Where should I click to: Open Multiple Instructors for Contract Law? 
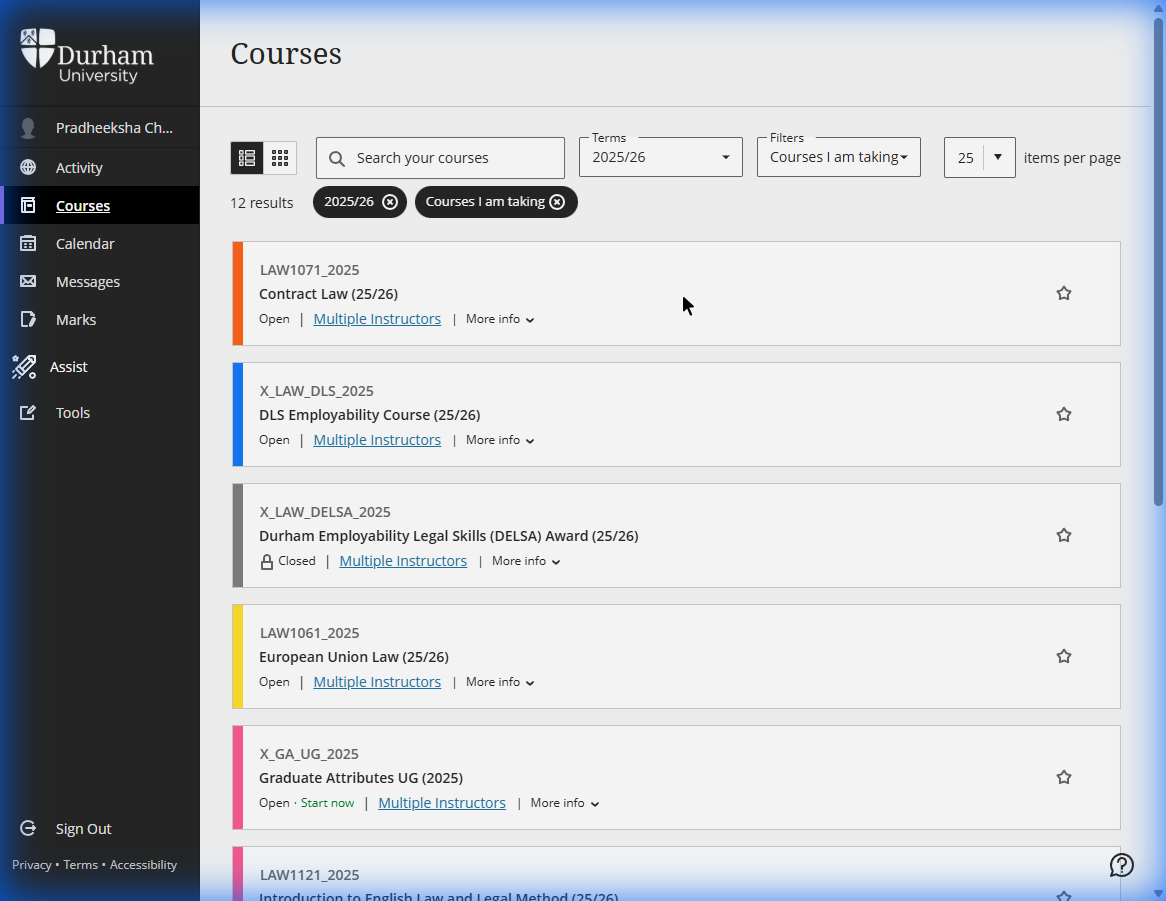pyautogui.click(x=377, y=318)
